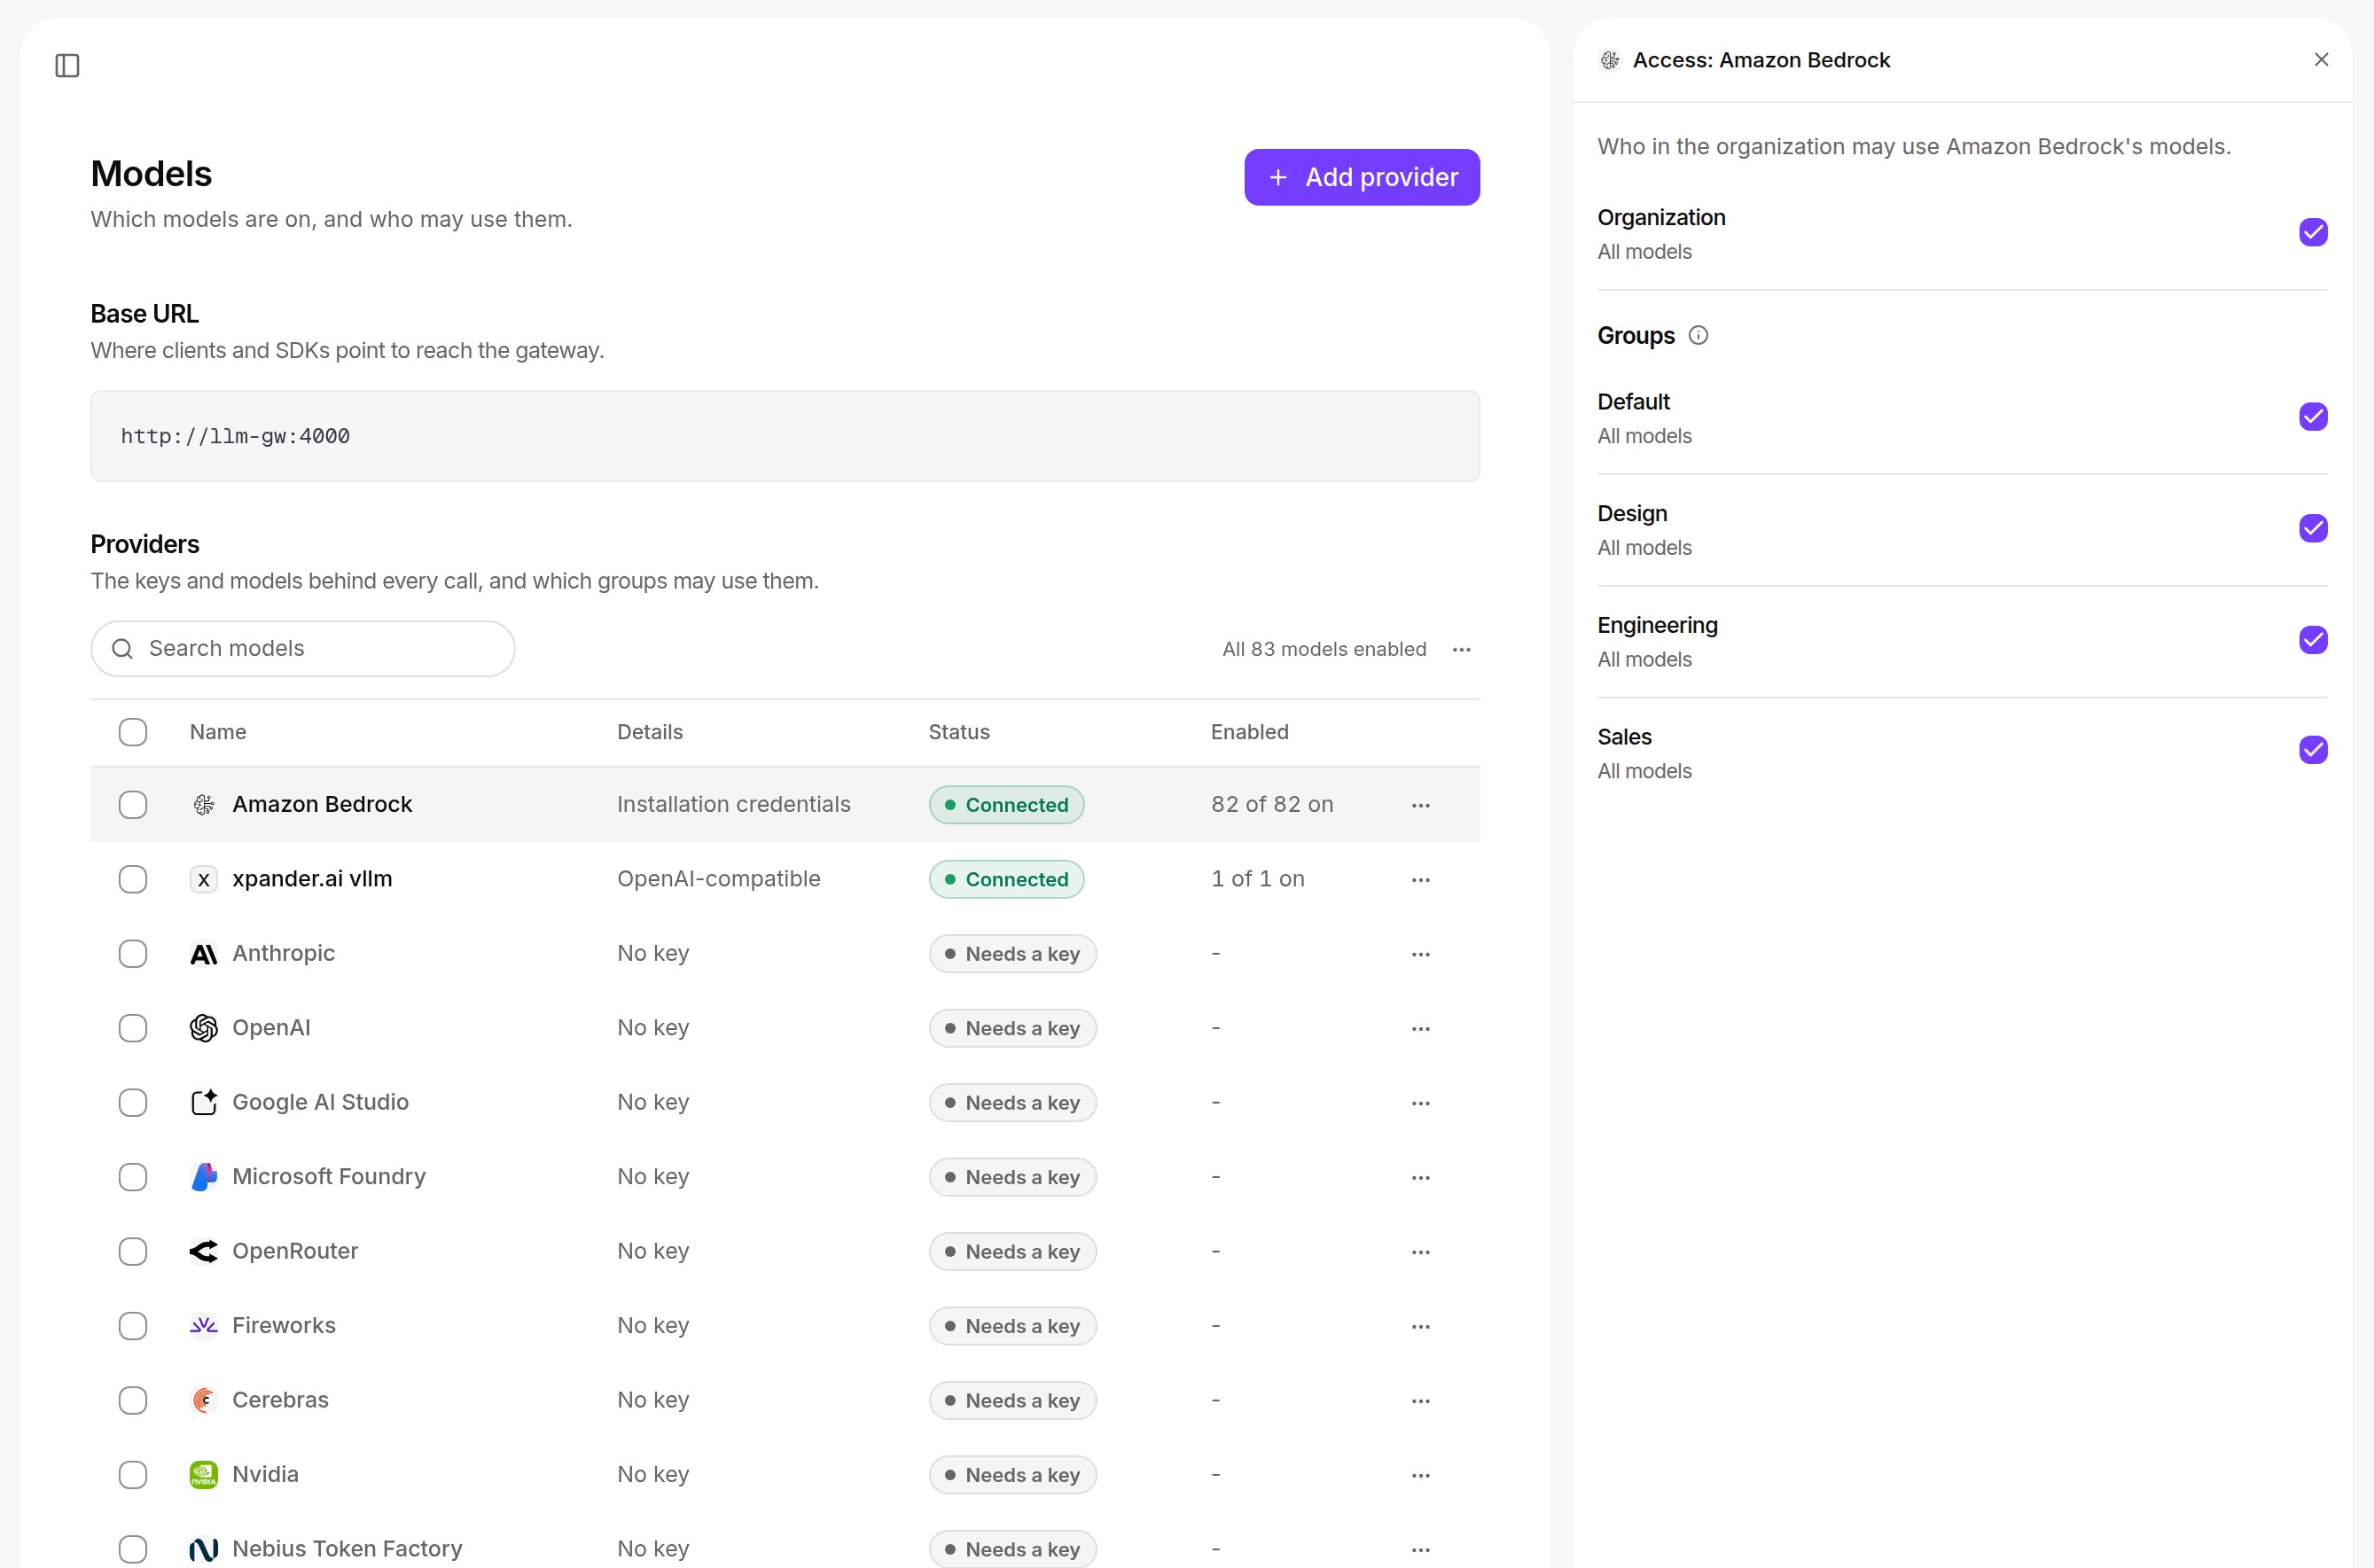2374x1568 pixels.
Task: Open the Fireworks row more-options menu
Action: [x=1421, y=1327]
